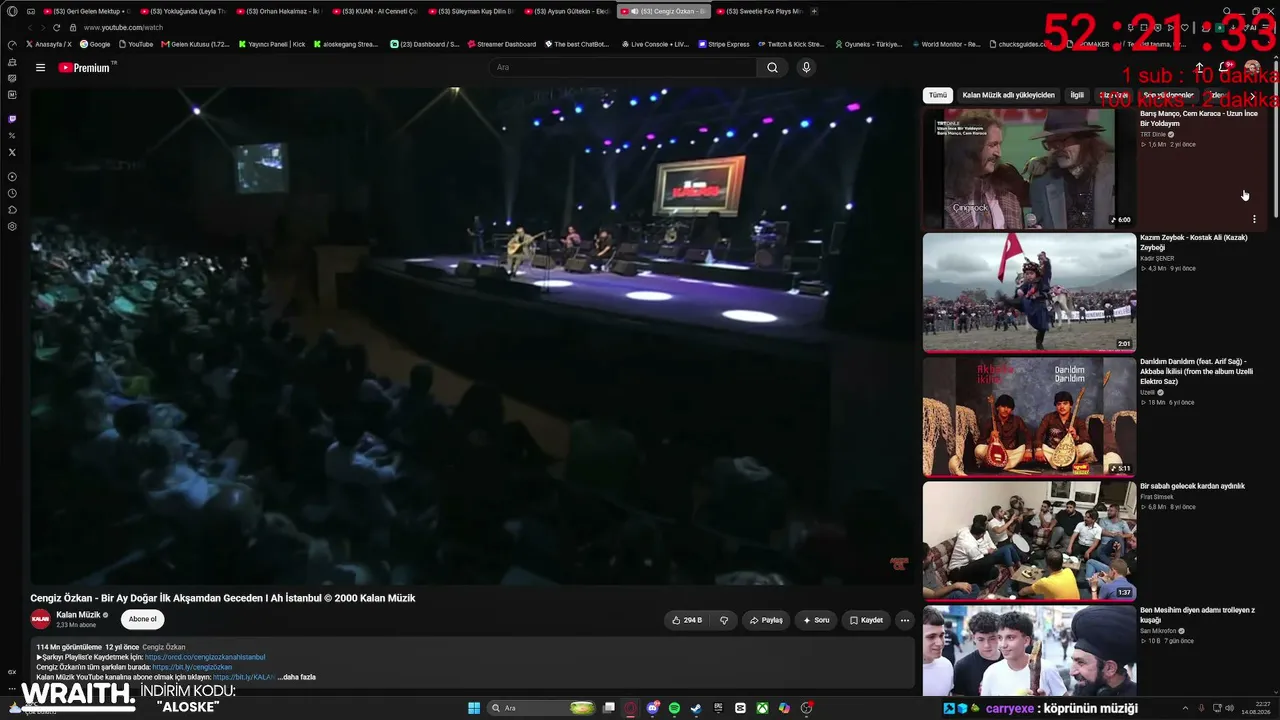Viewport: 1280px width, 720px height.
Task: Open 'Stripe Express' bookmark
Action: (724, 44)
